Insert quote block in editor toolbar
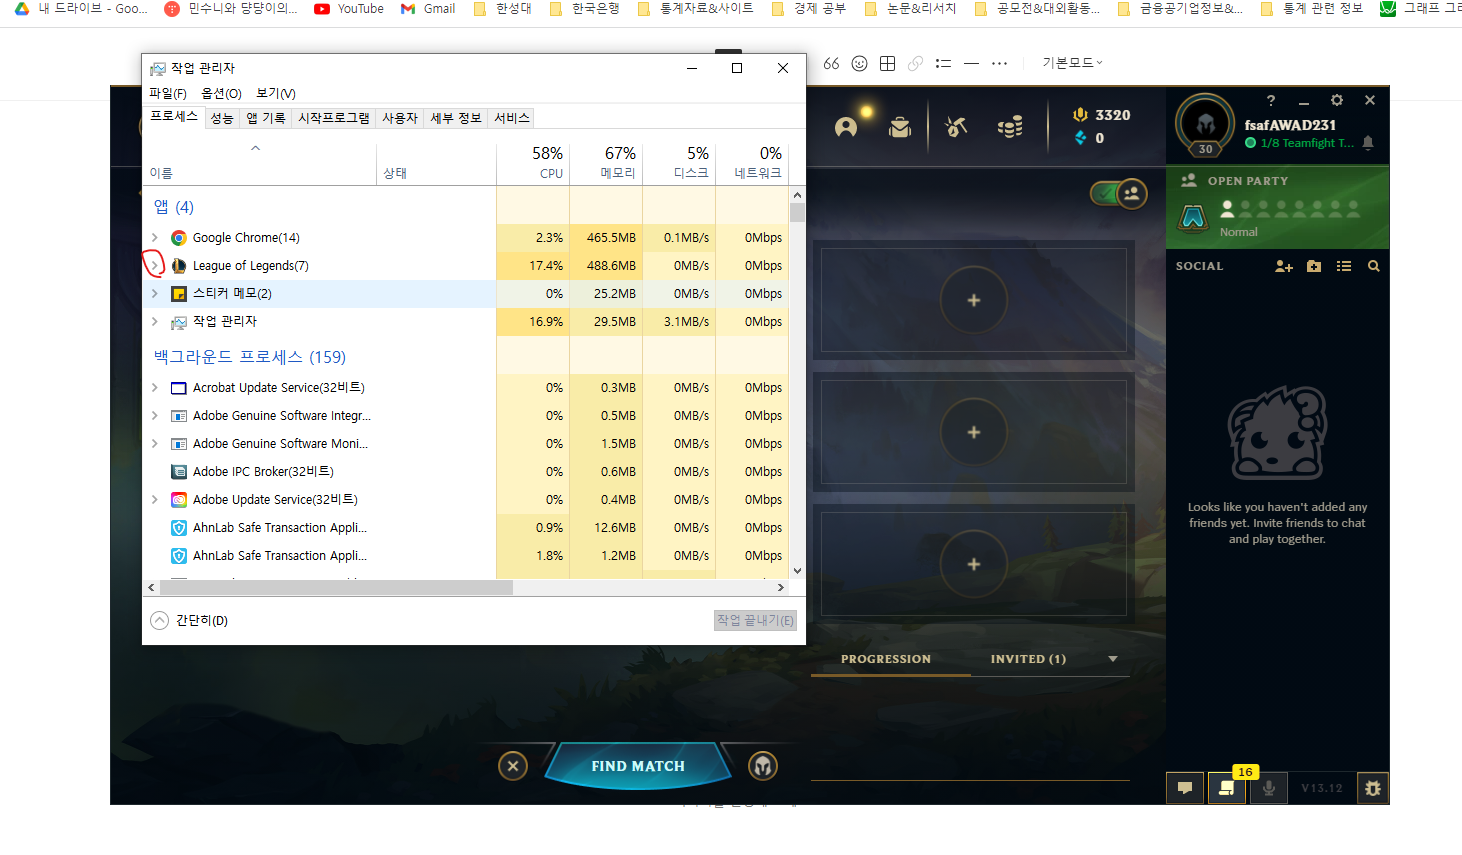1462x855 pixels. coord(831,63)
